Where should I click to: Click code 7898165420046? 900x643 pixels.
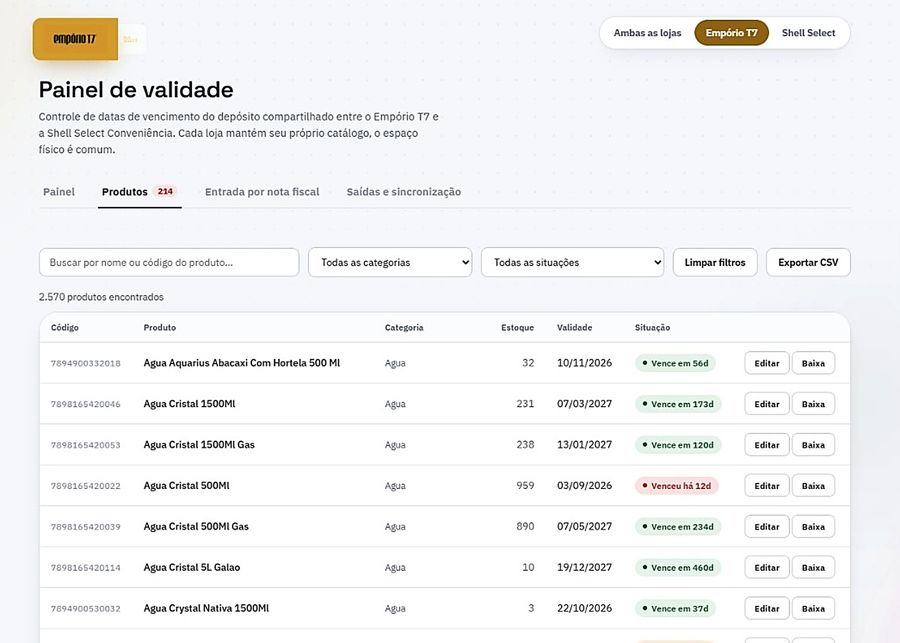tap(86, 404)
